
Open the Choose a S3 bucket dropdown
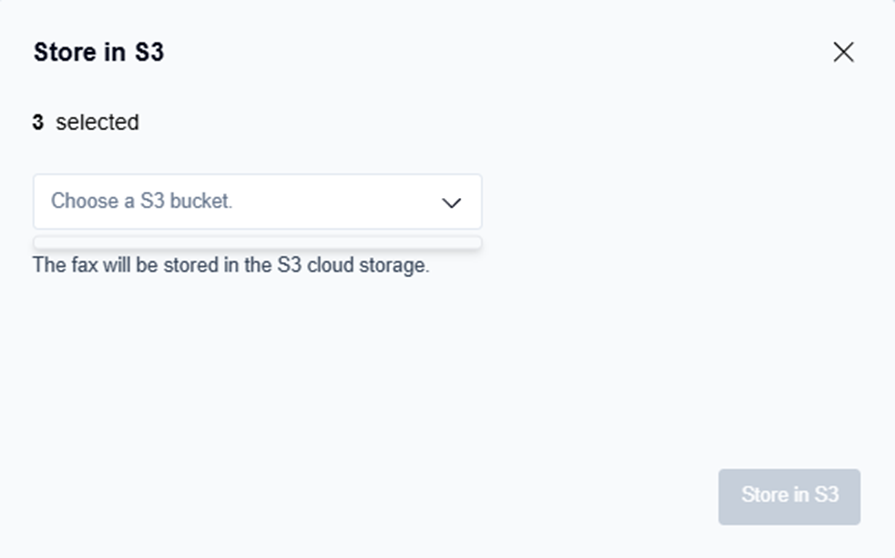pos(257,202)
